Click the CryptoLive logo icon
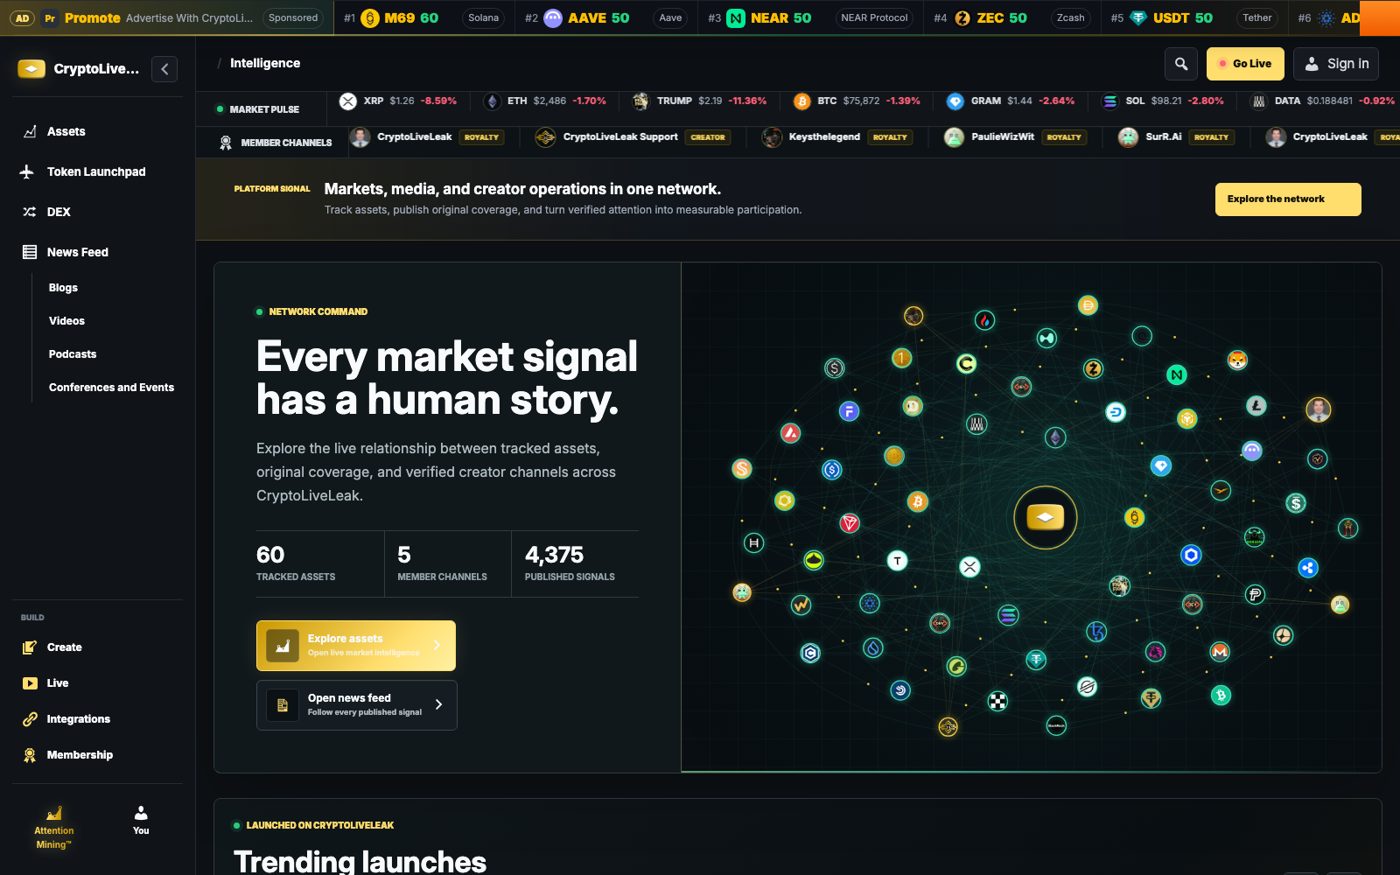Viewport: 1400px width, 875px height. pyautogui.click(x=32, y=69)
